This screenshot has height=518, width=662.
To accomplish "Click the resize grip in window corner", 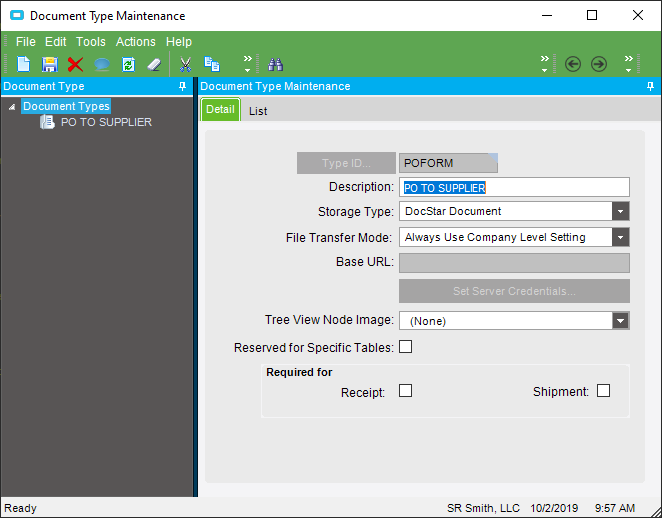I will click(655, 511).
